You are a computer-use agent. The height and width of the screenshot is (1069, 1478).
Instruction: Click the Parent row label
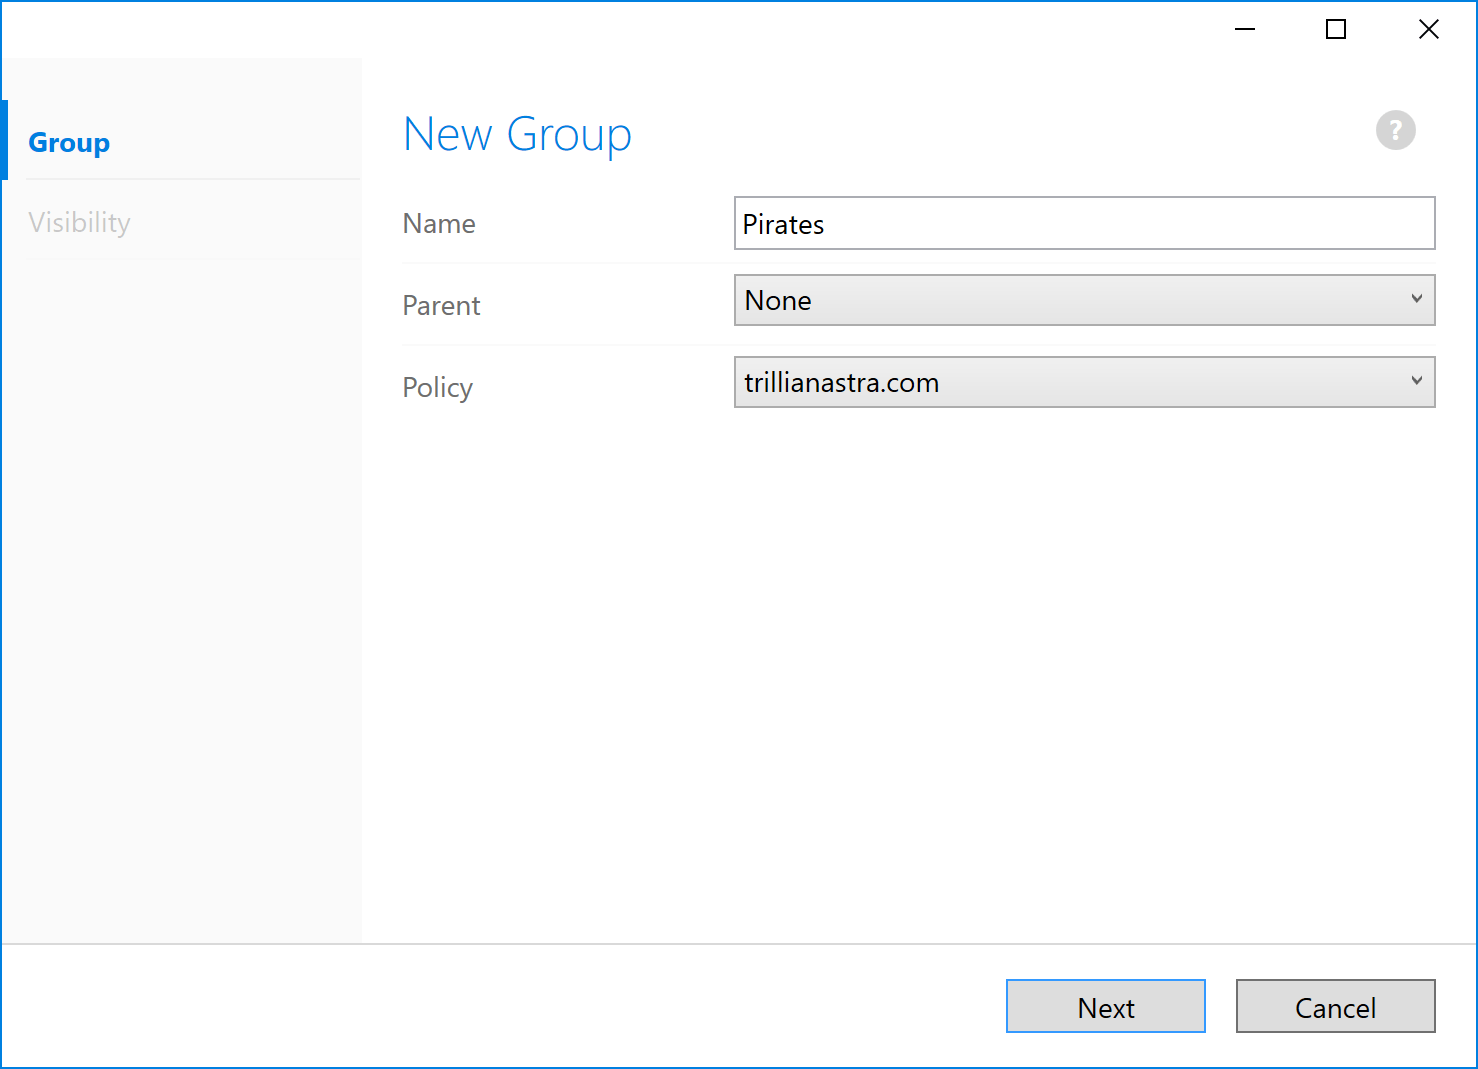[x=441, y=305]
